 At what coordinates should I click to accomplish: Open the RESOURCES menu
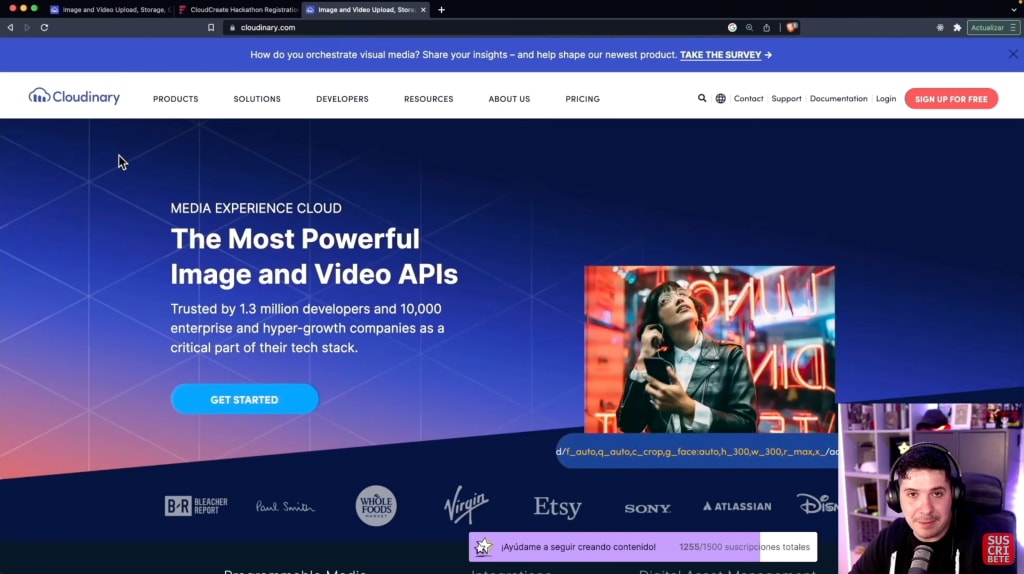[428, 99]
